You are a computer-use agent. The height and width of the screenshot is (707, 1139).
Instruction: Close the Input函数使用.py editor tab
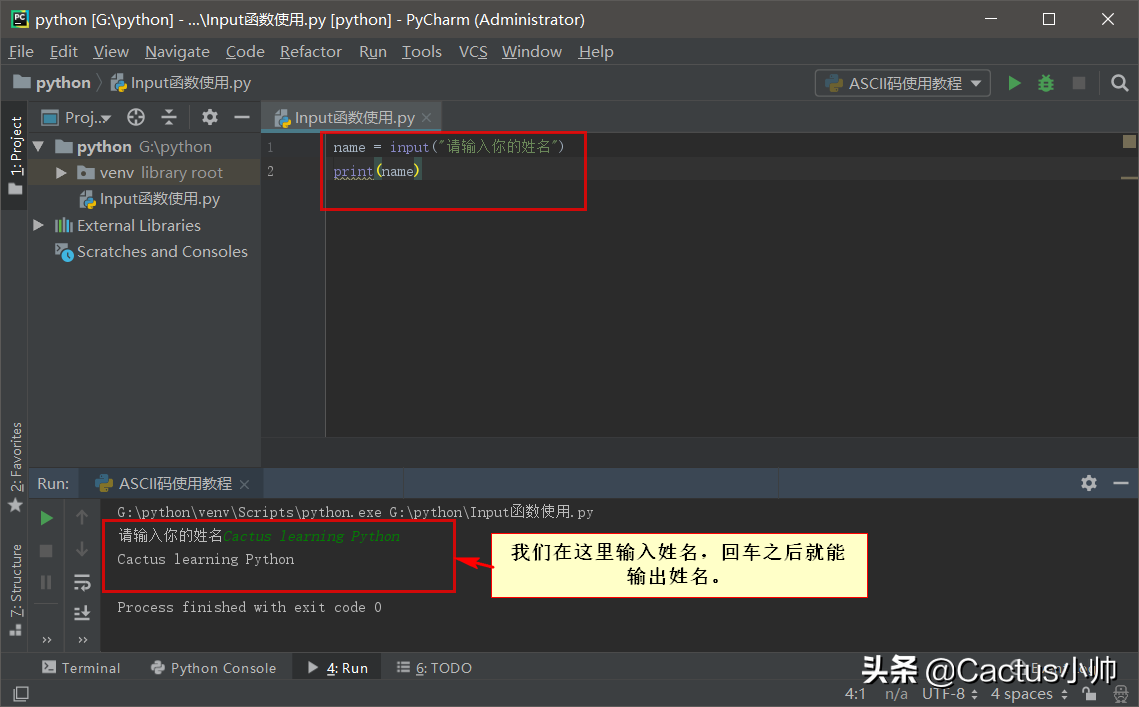tap(427, 118)
